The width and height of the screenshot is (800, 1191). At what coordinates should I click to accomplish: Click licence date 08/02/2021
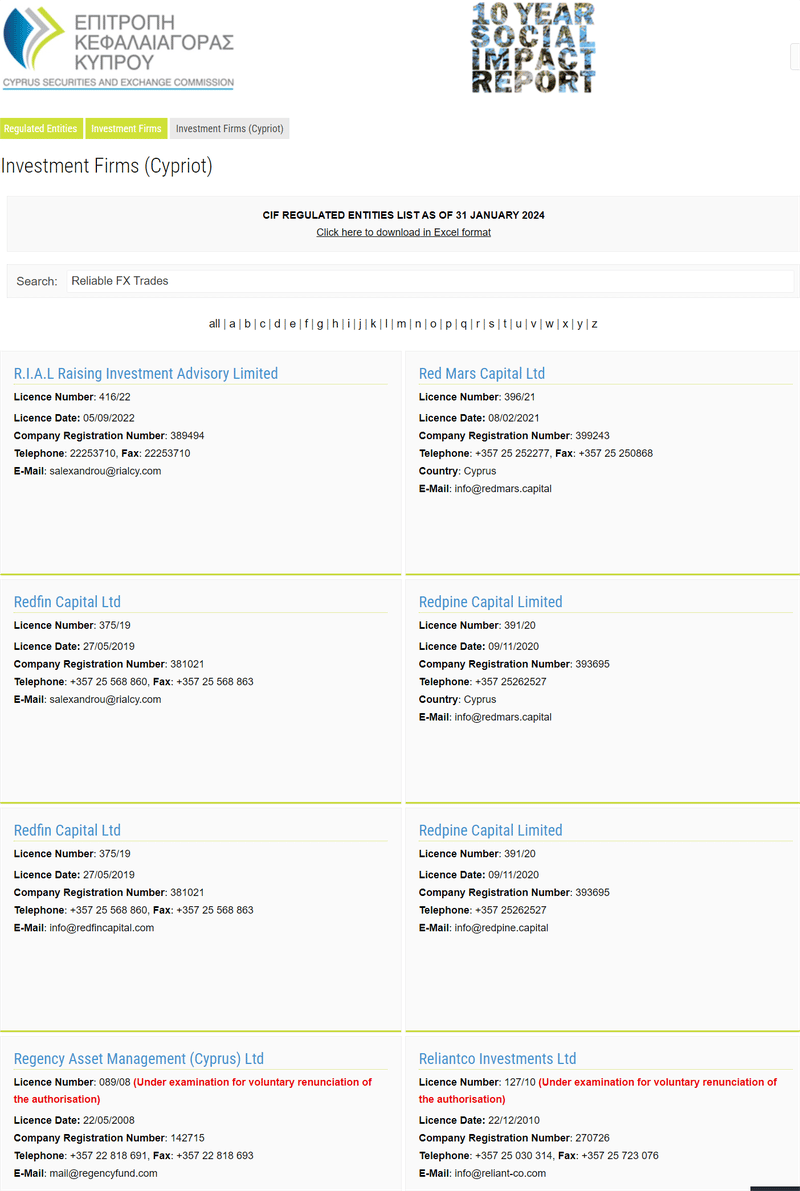coord(514,419)
